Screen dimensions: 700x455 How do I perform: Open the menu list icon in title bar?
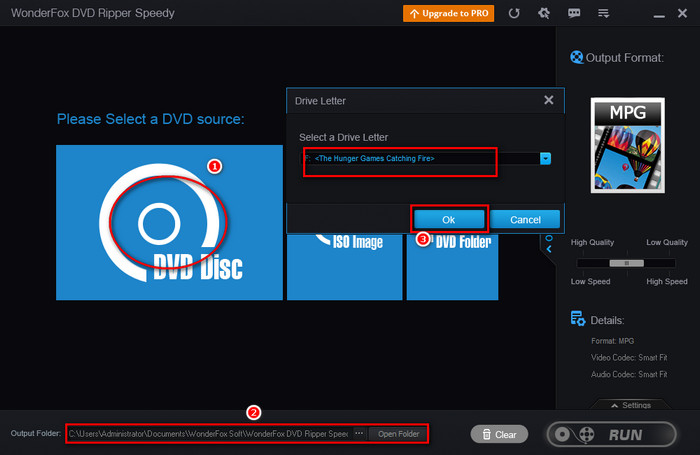pos(604,13)
